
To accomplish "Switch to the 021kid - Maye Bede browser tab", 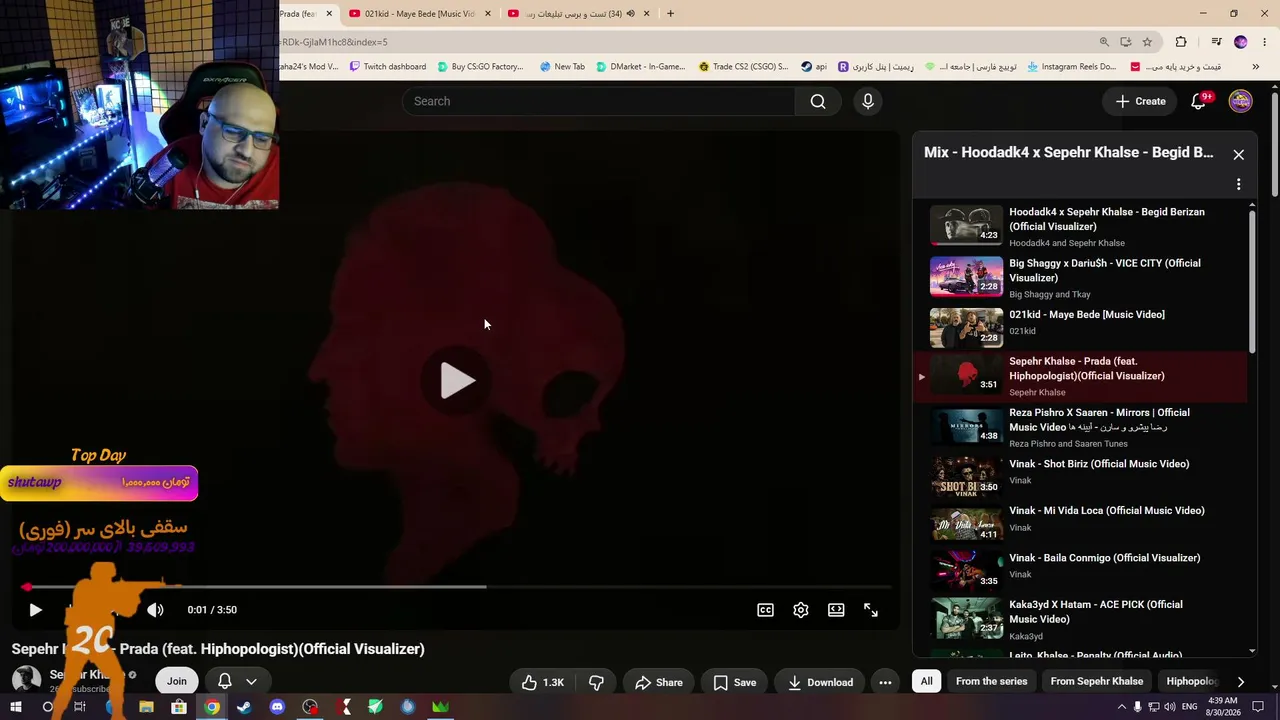I will 417,13.
